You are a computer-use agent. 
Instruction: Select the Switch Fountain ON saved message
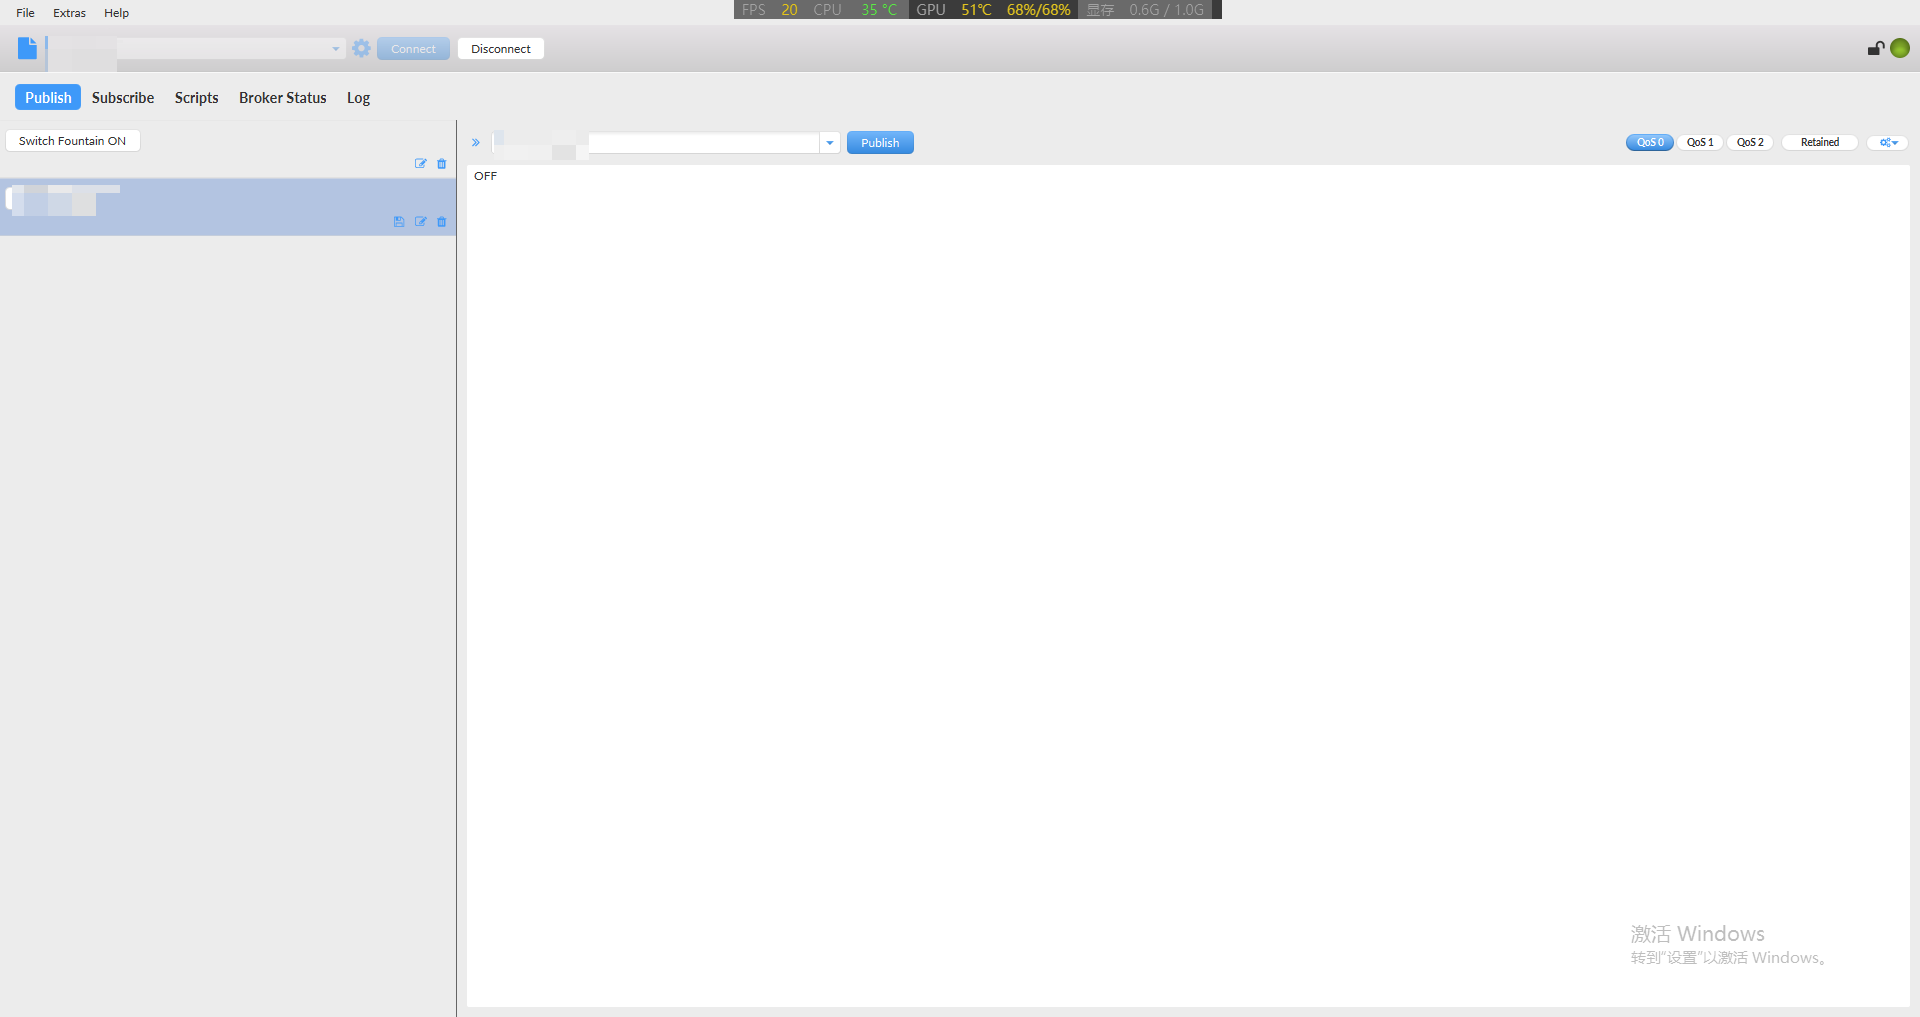73,141
